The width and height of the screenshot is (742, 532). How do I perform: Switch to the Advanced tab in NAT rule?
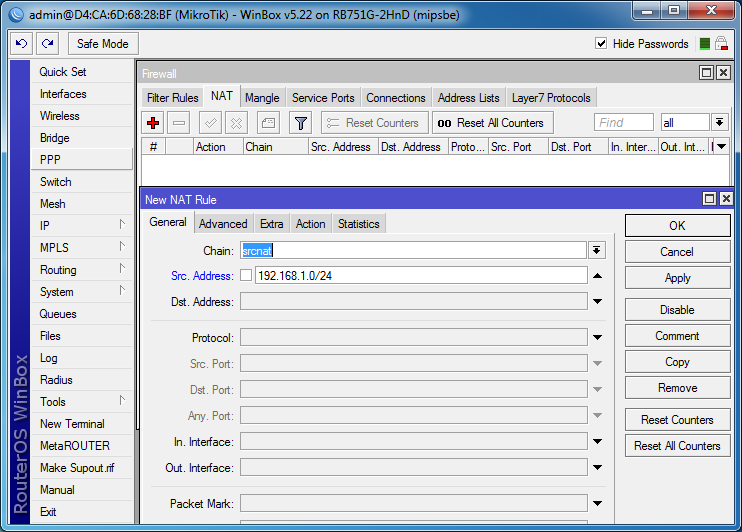[223, 223]
